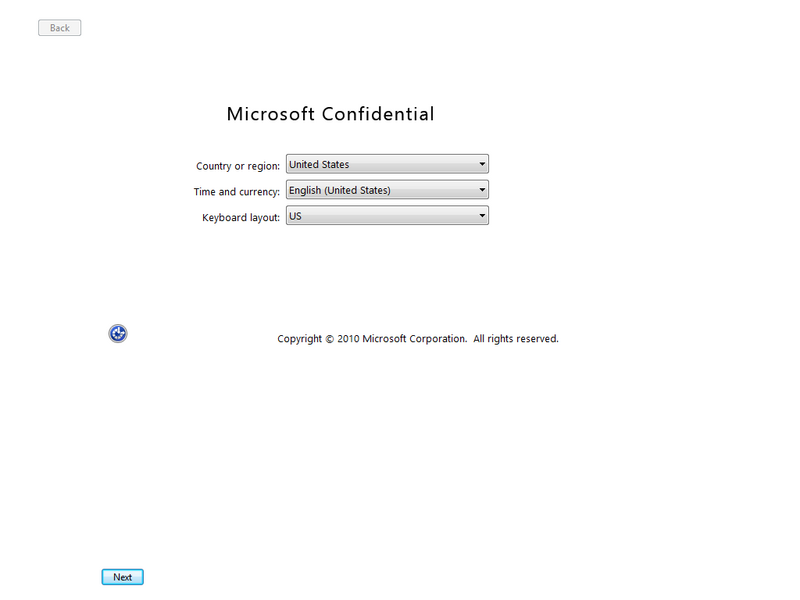Click the Ease of Access icon
The height and width of the screenshot is (600, 800).
click(x=118, y=334)
